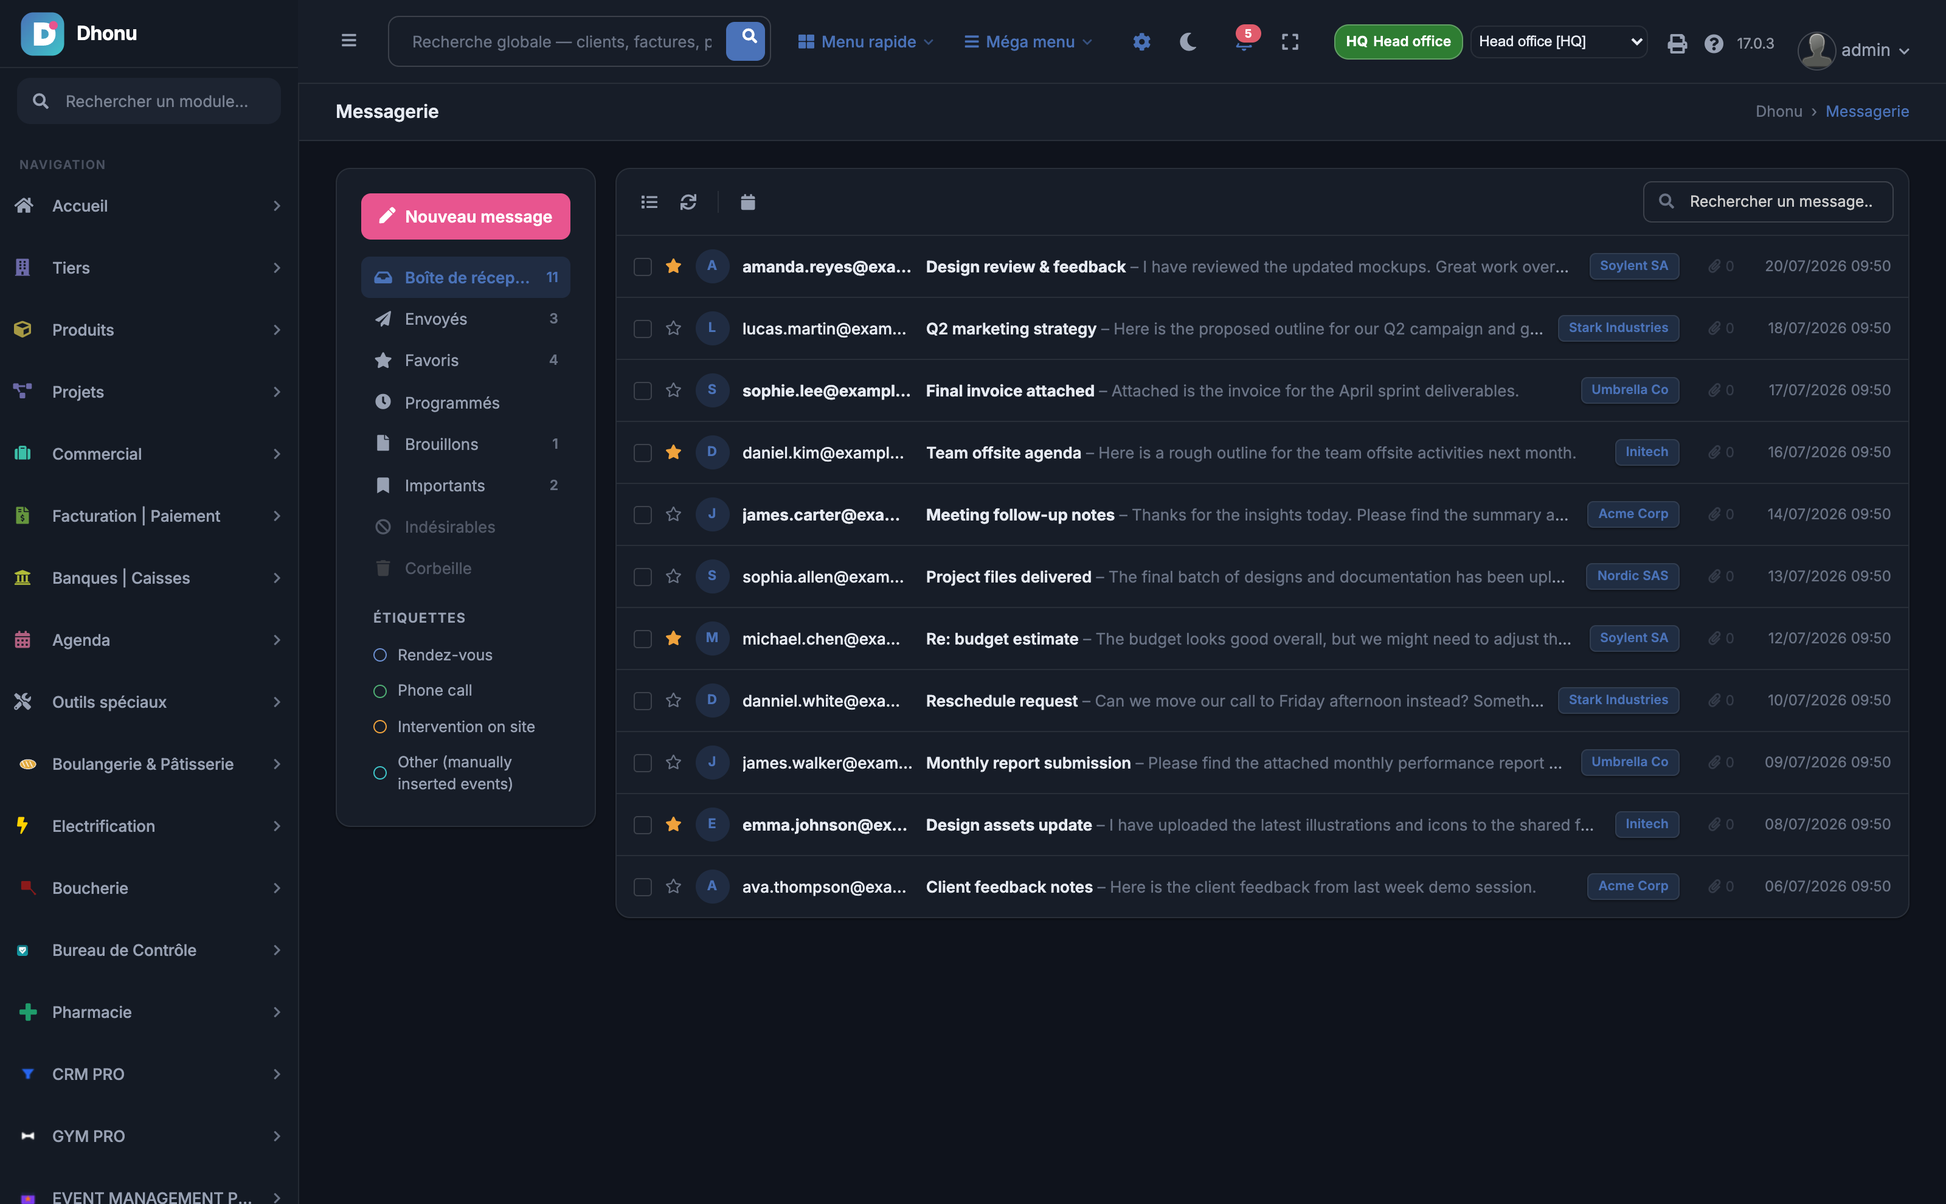Star the james.carter message
This screenshot has width=1946, height=1204.
[x=673, y=514]
